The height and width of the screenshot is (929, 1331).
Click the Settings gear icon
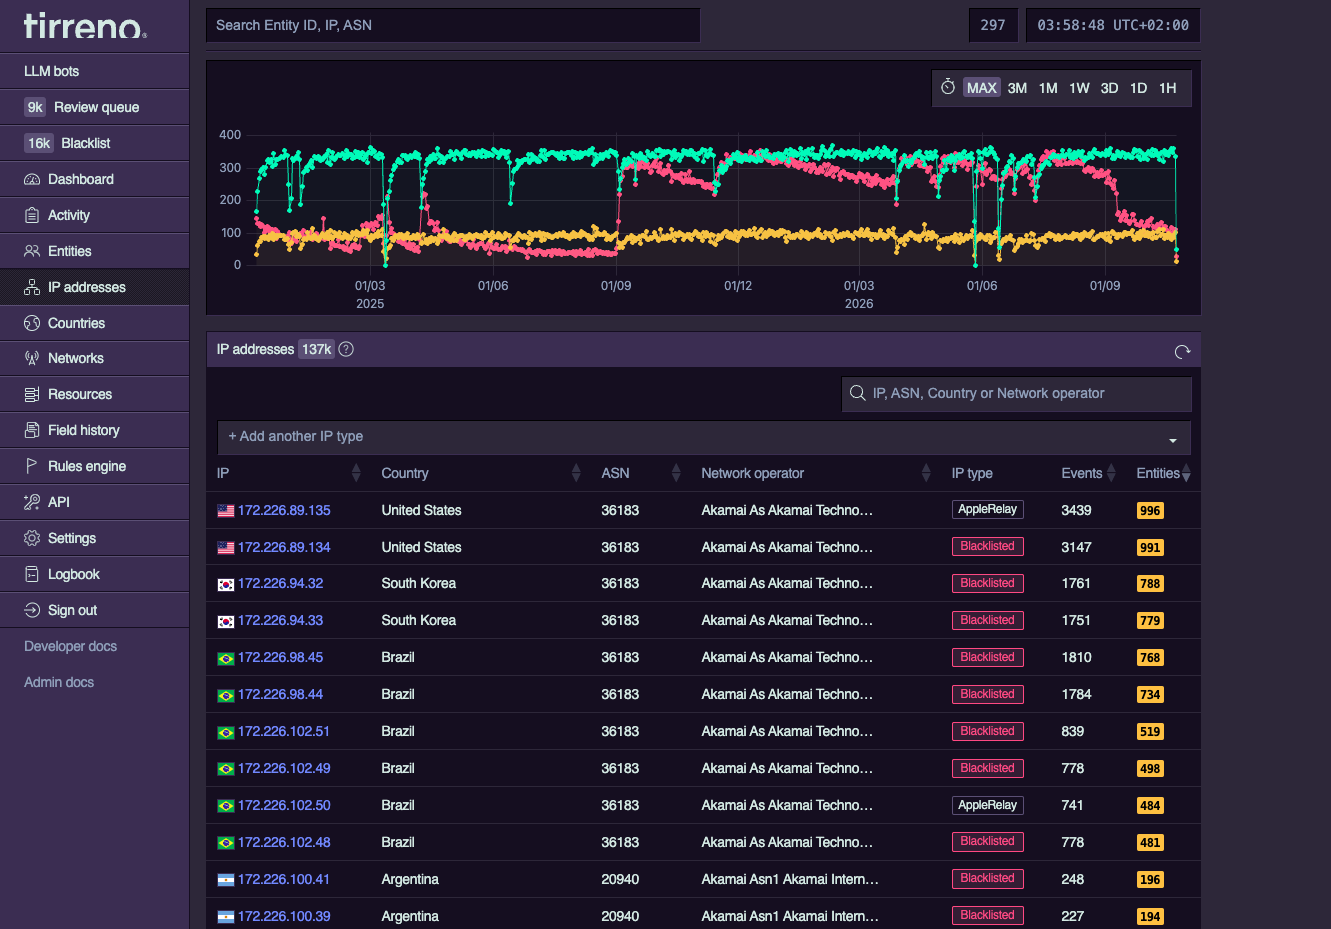click(32, 538)
